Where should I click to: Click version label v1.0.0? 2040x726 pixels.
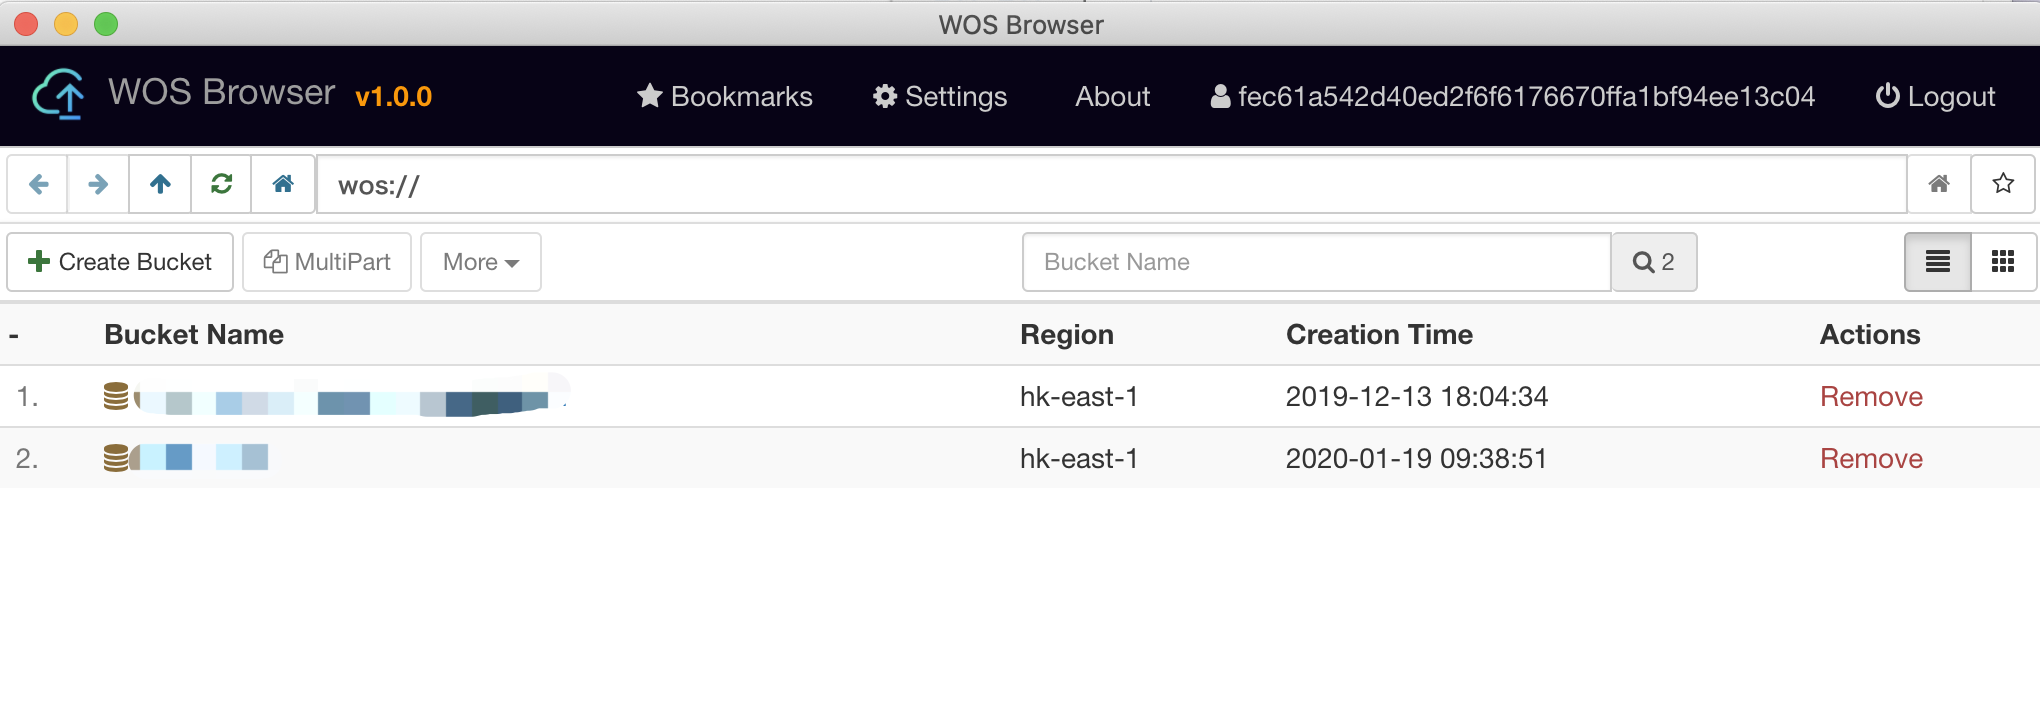point(394,97)
